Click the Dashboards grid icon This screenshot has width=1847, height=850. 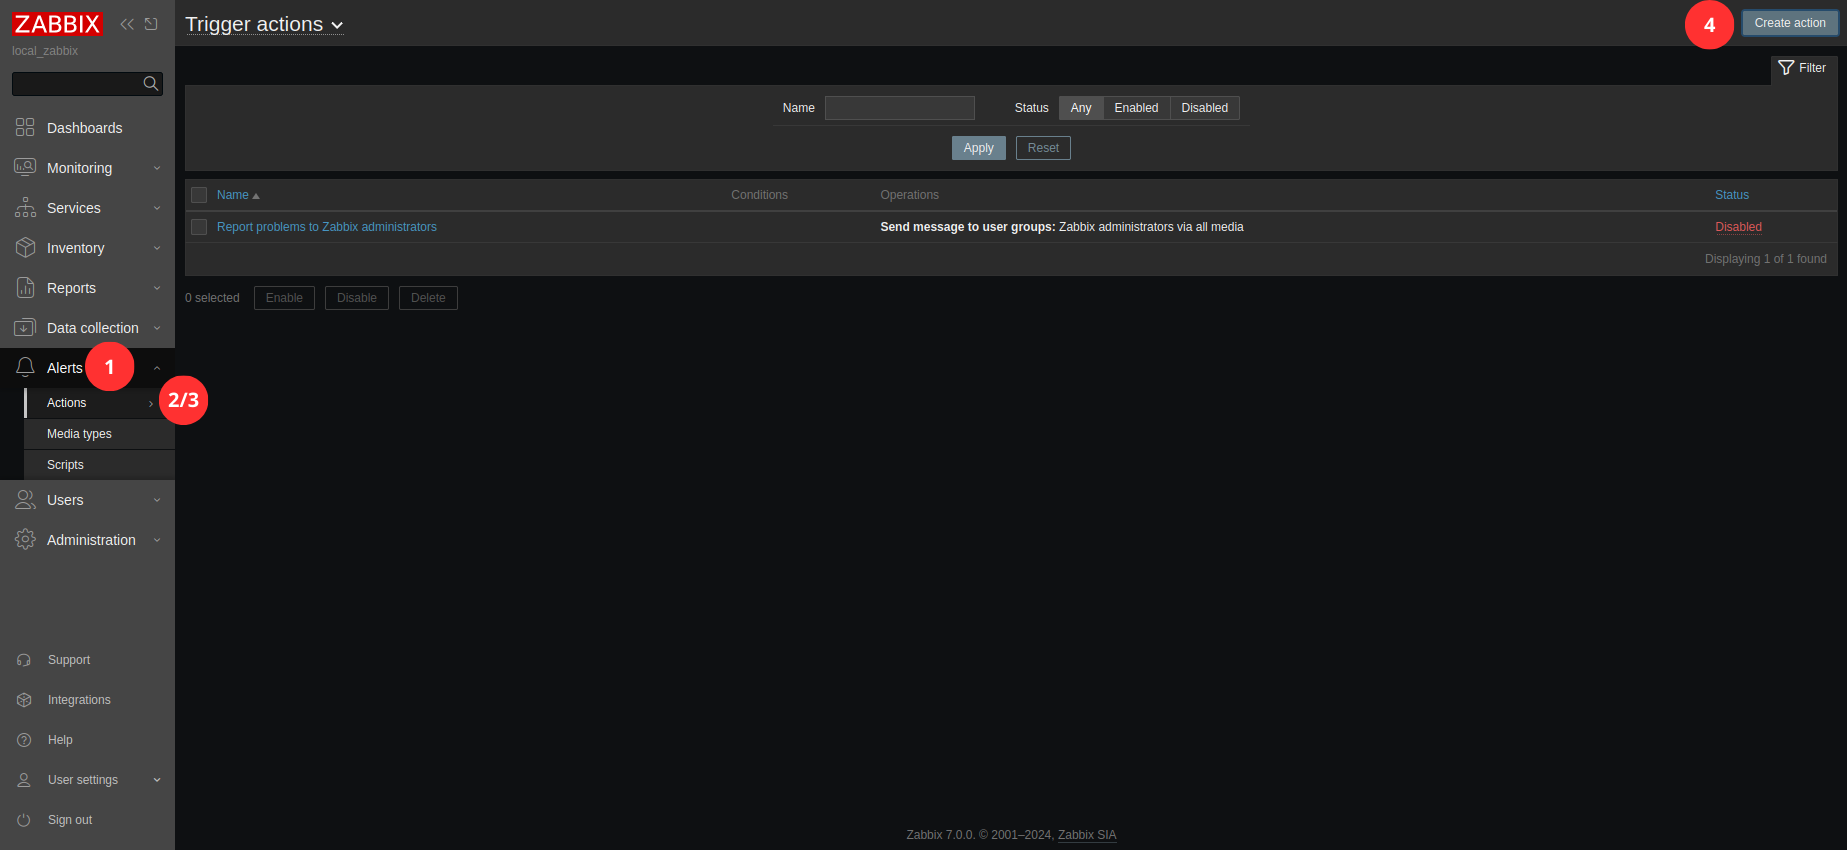pyautogui.click(x=25, y=127)
